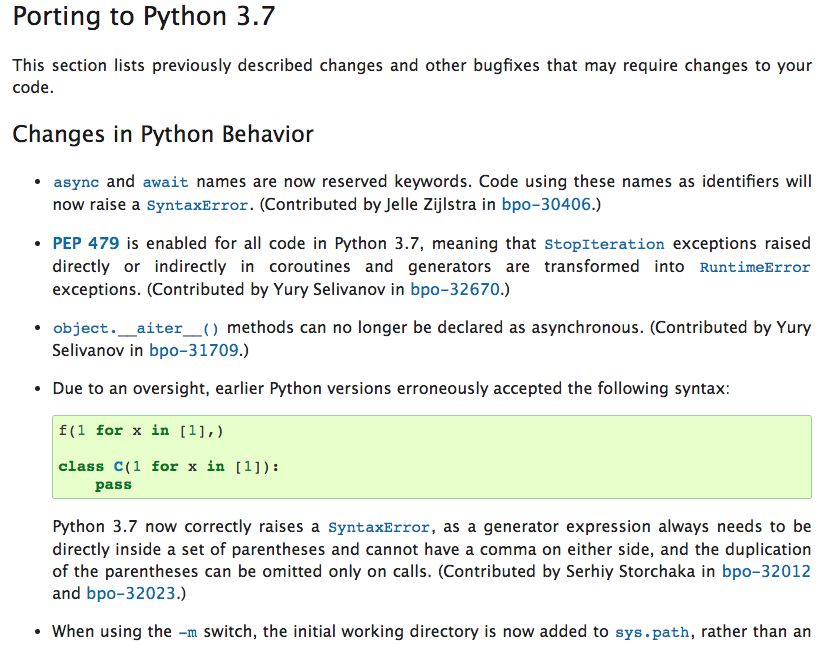Click the SyntaxError link below the code block
821x645 pixels.
(379, 527)
